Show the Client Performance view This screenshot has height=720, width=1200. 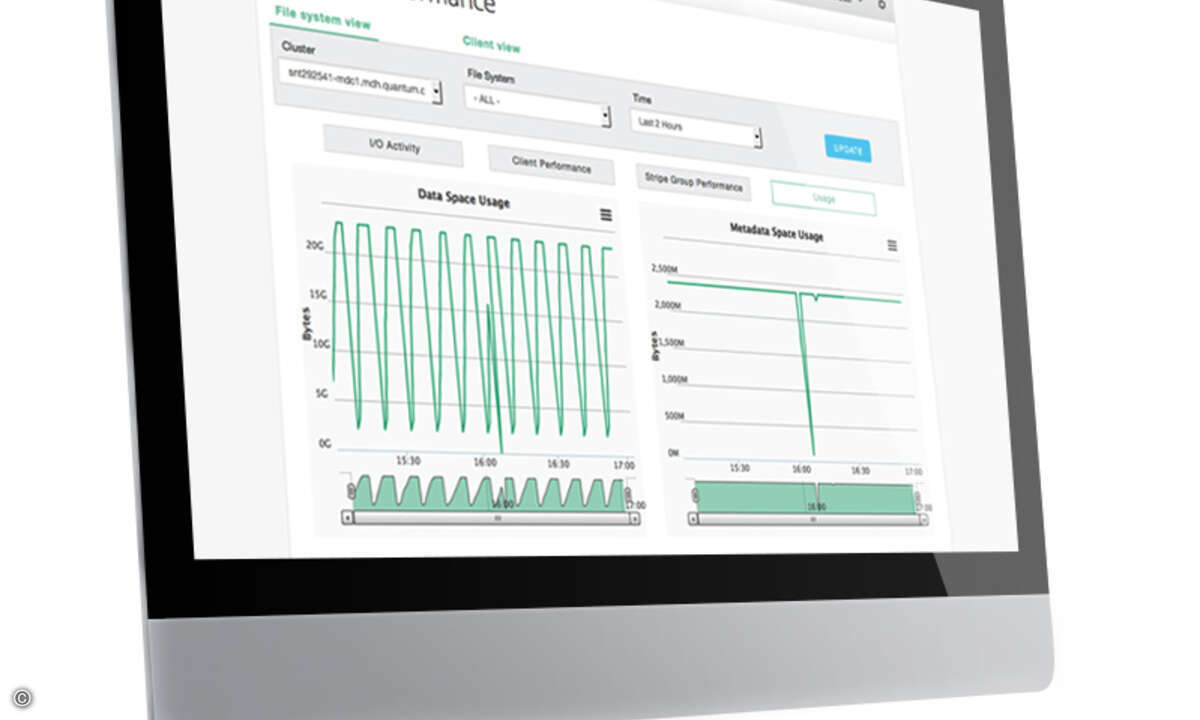point(551,165)
